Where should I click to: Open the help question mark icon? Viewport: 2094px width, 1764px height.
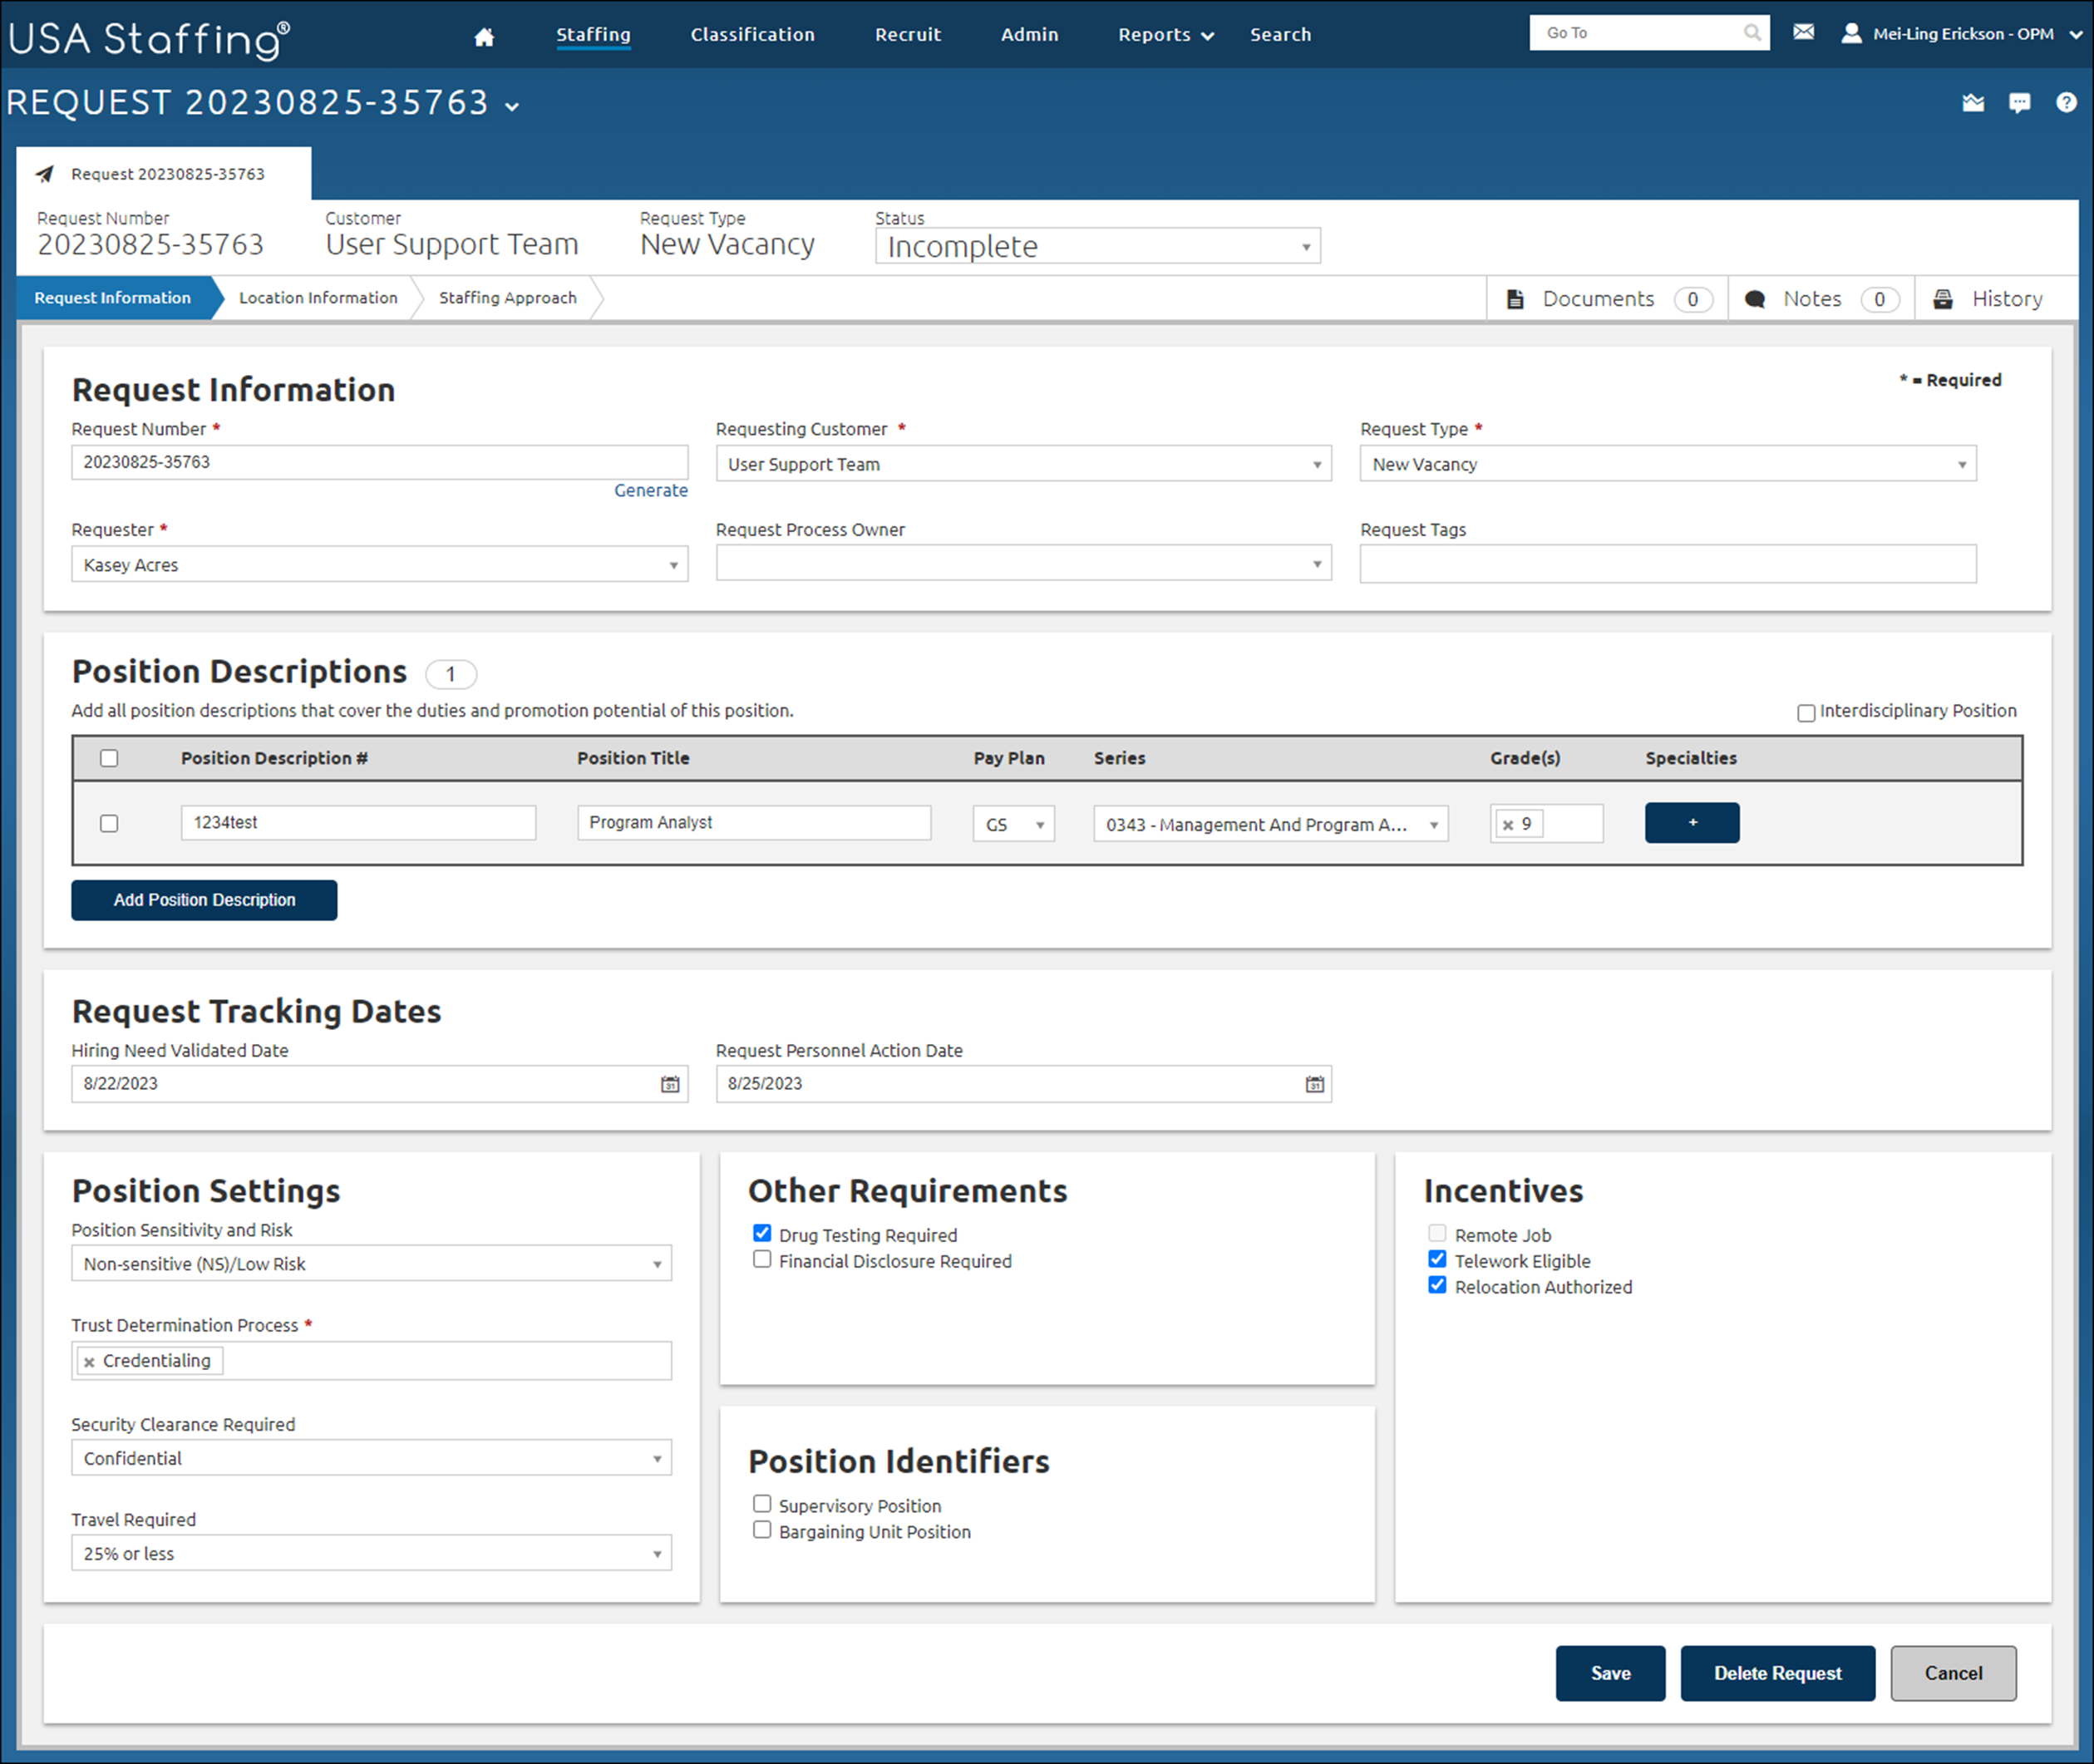(2066, 102)
